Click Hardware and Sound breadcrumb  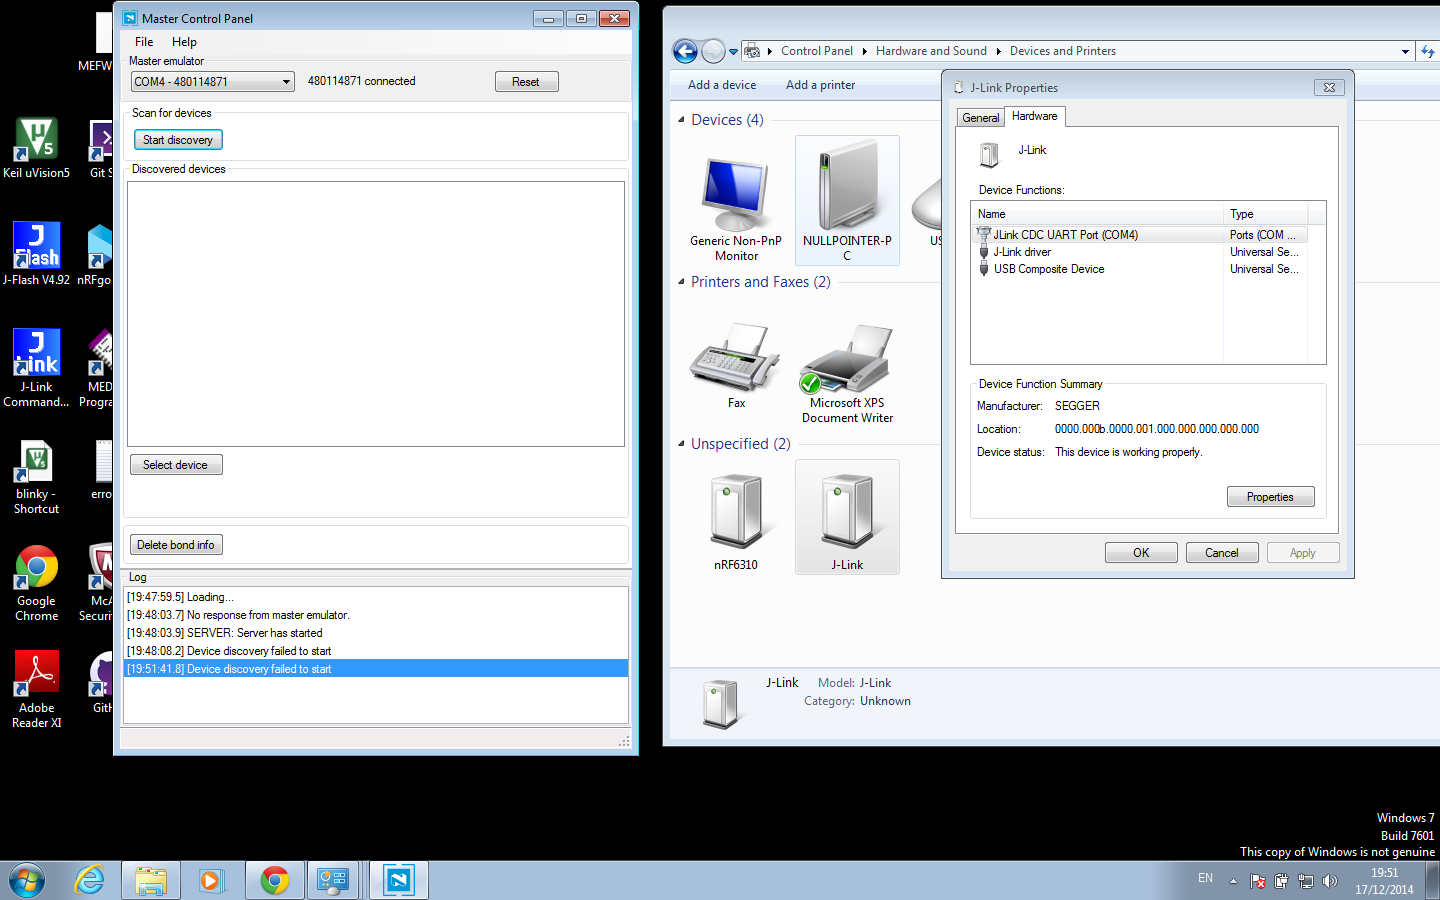[931, 51]
